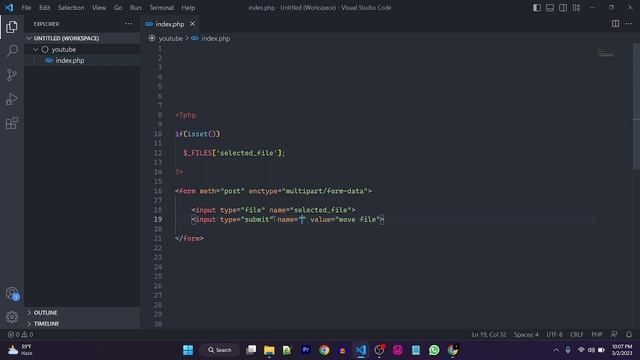Open the Edit menu

(x=44, y=8)
